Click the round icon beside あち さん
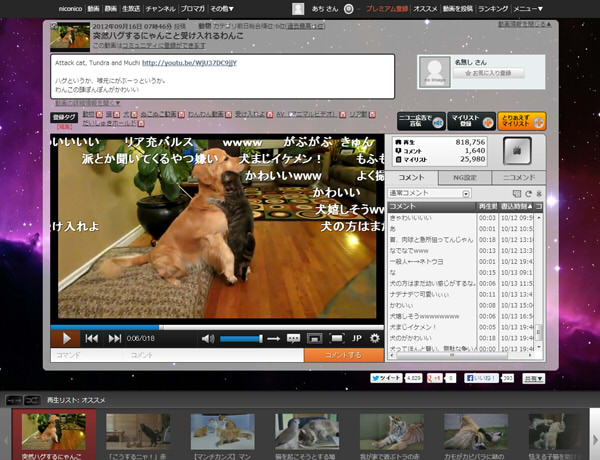 pyautogui.click(x=349, y=9)
